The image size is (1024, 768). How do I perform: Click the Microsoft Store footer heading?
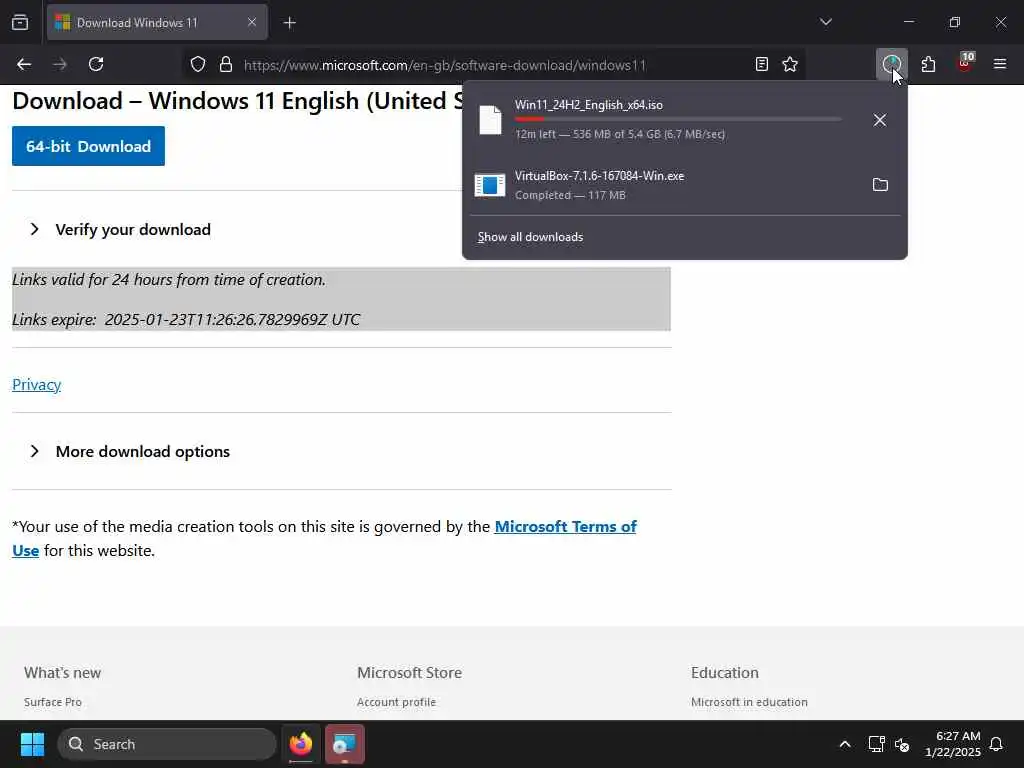(x=409, y=673)
